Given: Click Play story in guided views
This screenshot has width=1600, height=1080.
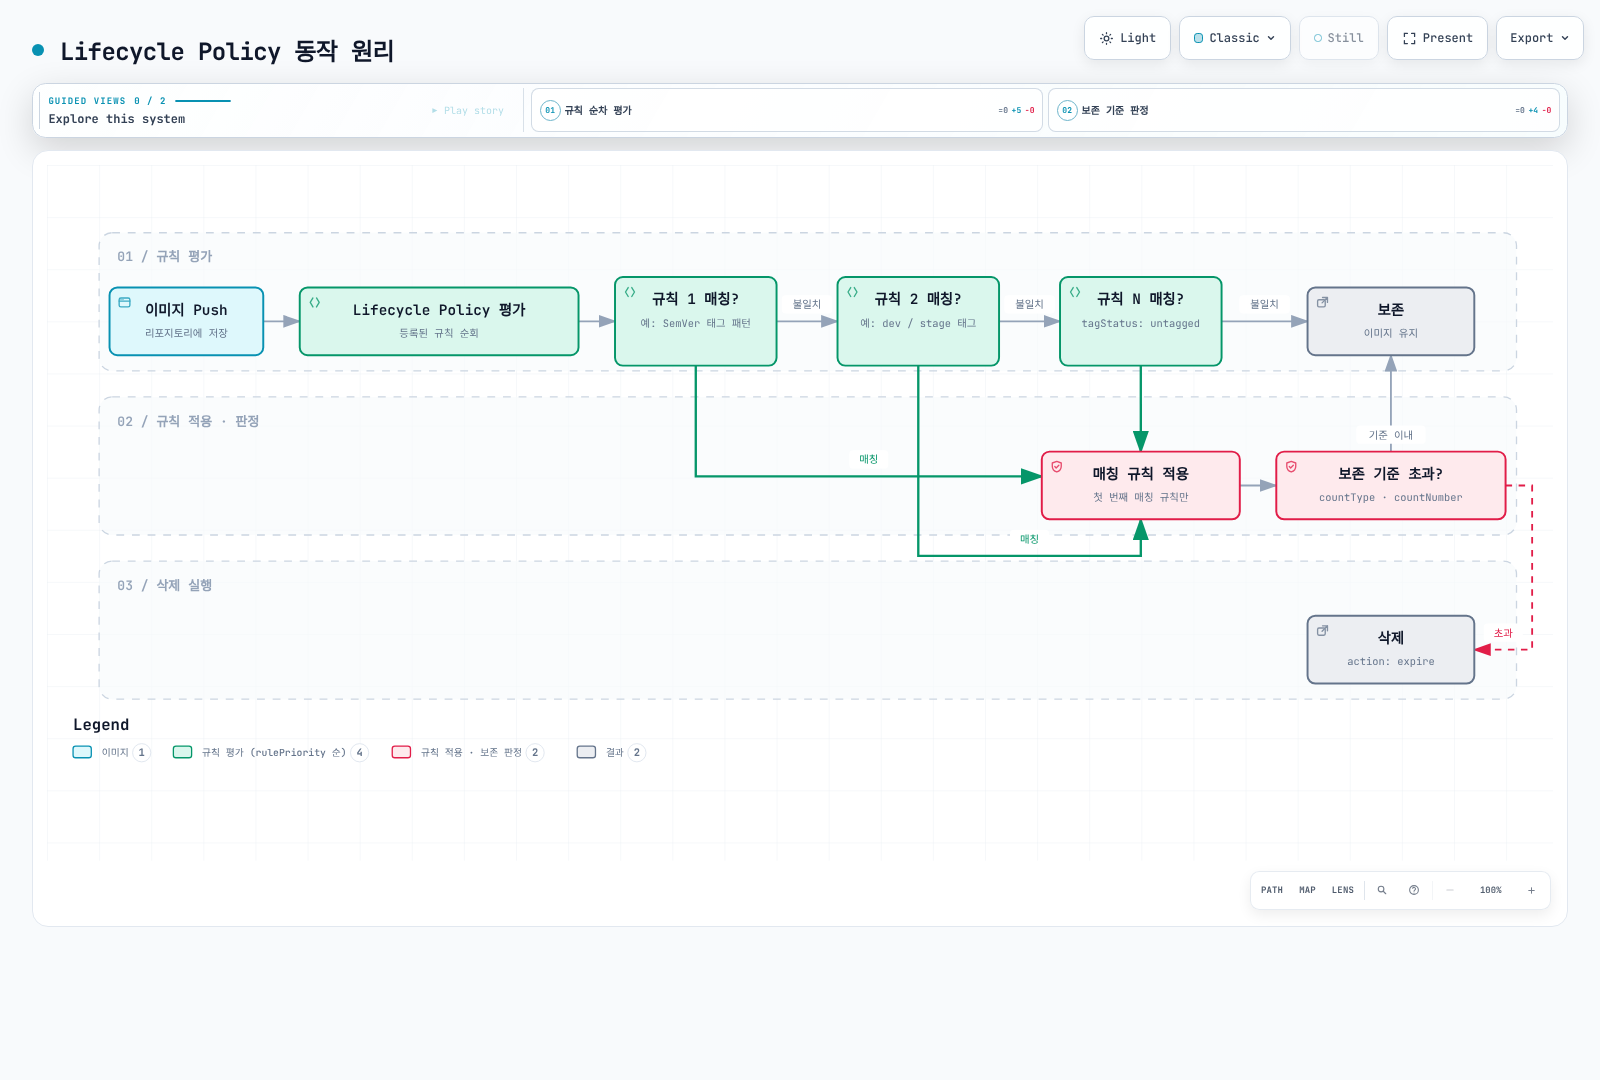Looking at the screenshot, I should click(x=468, y=111).
